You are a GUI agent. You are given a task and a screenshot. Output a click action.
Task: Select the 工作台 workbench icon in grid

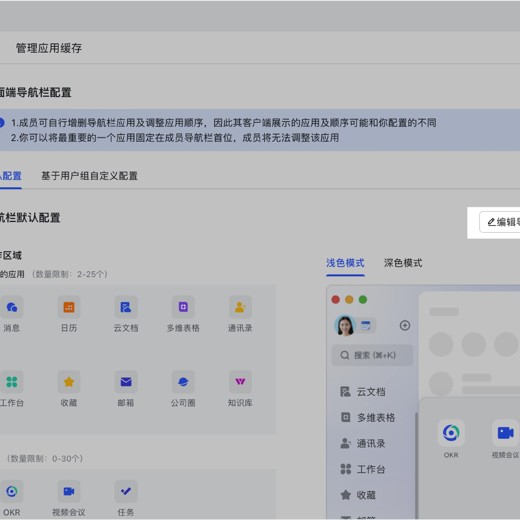pos(12,382)
